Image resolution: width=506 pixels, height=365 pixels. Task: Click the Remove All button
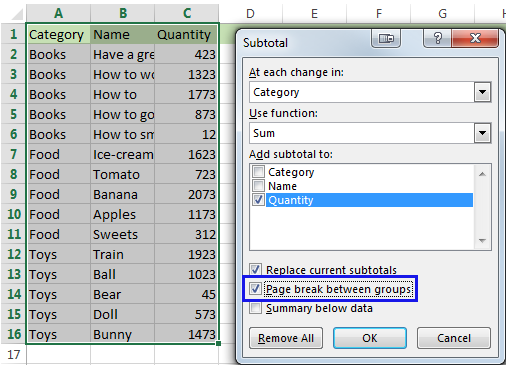(286, 338)
